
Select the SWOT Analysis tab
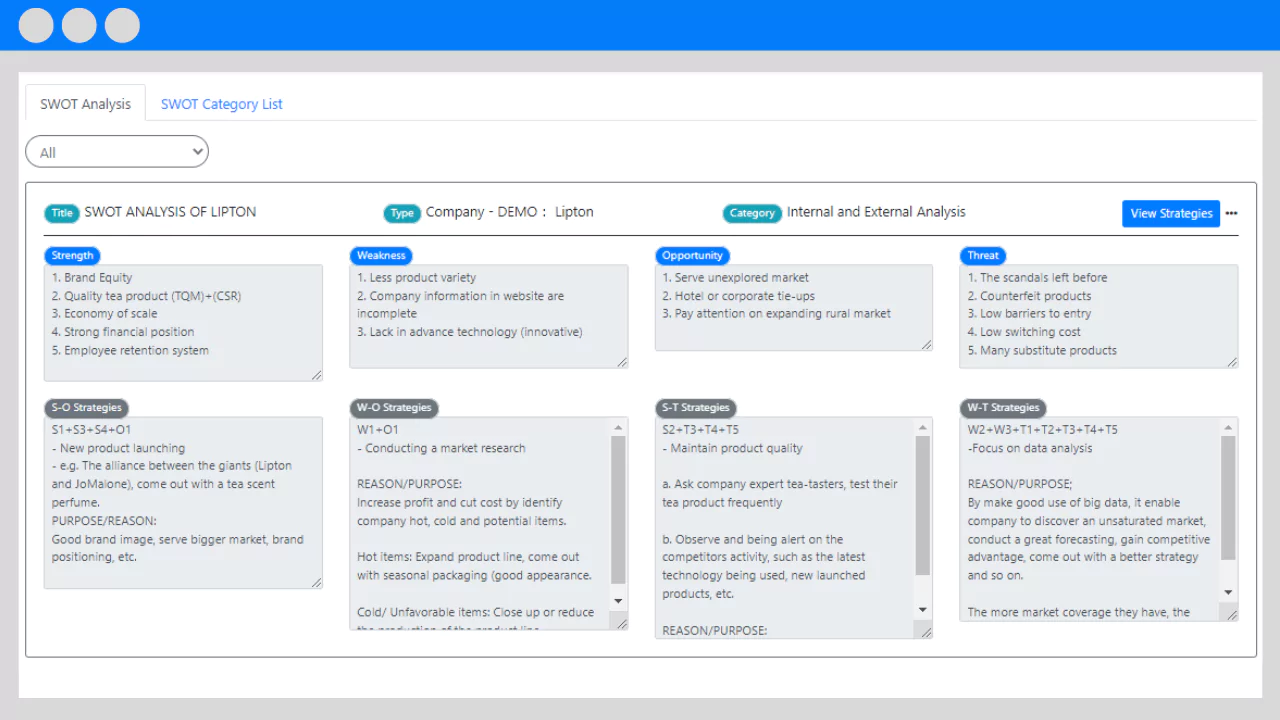coord(85,104)
